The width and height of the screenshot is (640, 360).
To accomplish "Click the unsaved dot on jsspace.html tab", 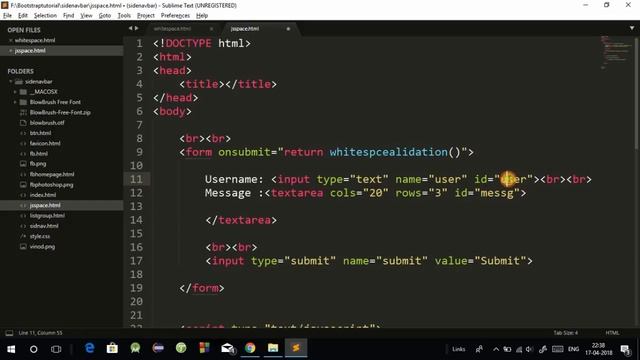I will 288,29.
